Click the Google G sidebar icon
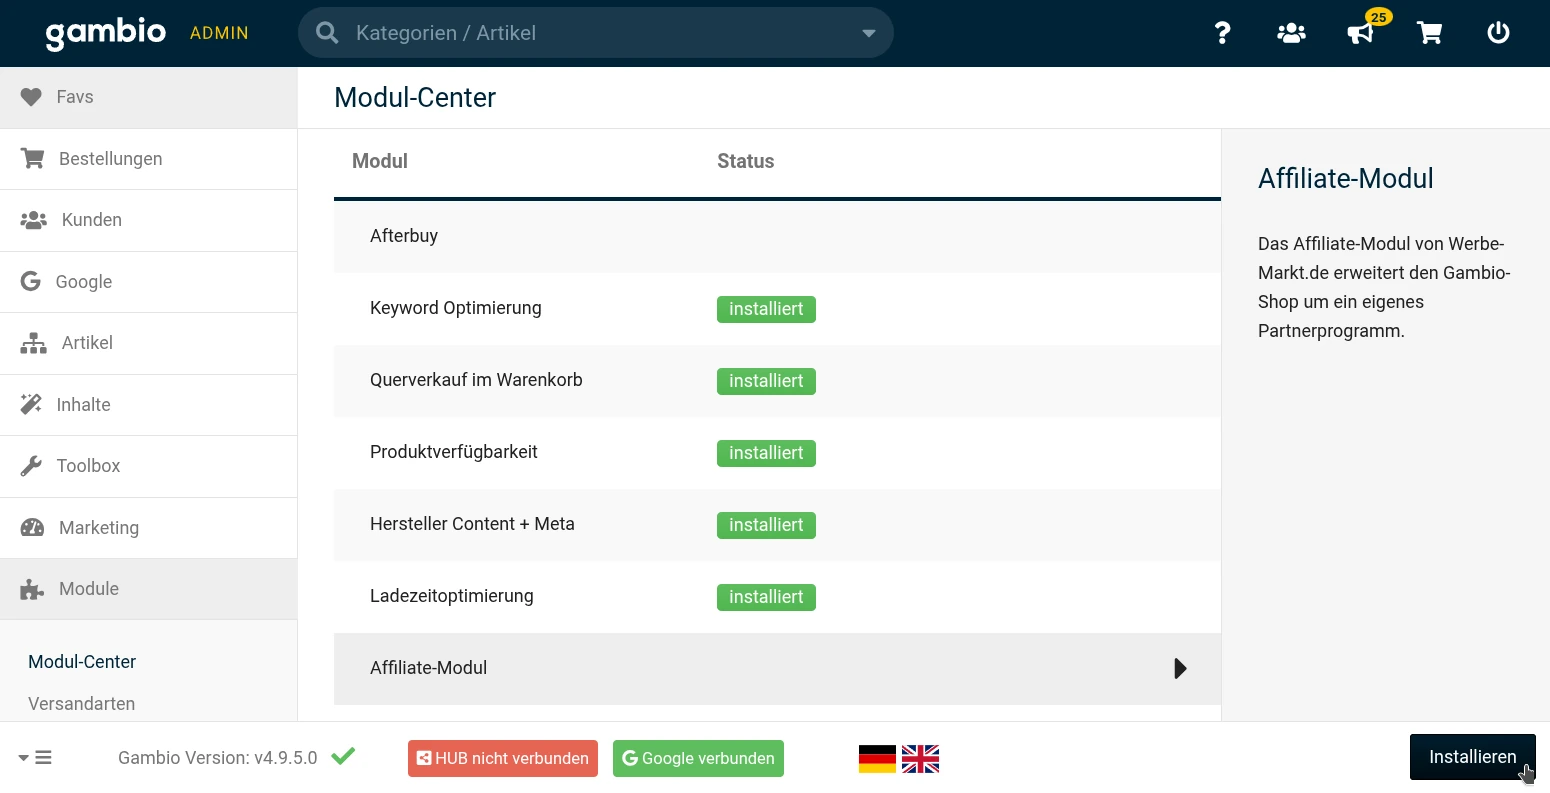This screenshot has height=793, width=1550. point(31,281)
